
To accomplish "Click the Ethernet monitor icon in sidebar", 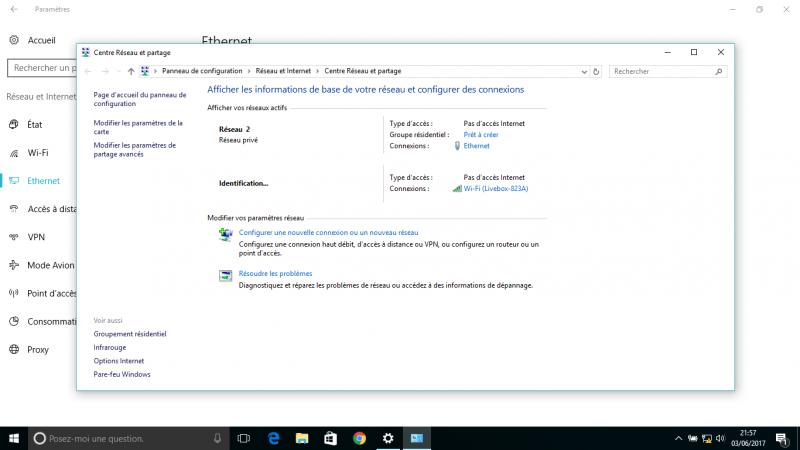I will click(14, 181).
